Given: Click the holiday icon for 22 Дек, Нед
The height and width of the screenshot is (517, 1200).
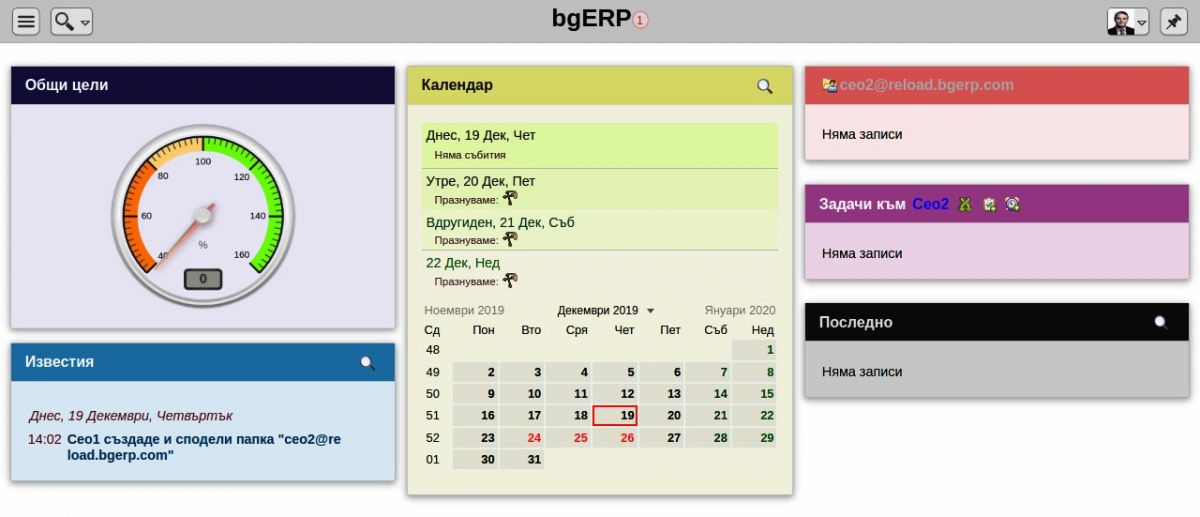Looking at the screenshot, I should (510, 280).
